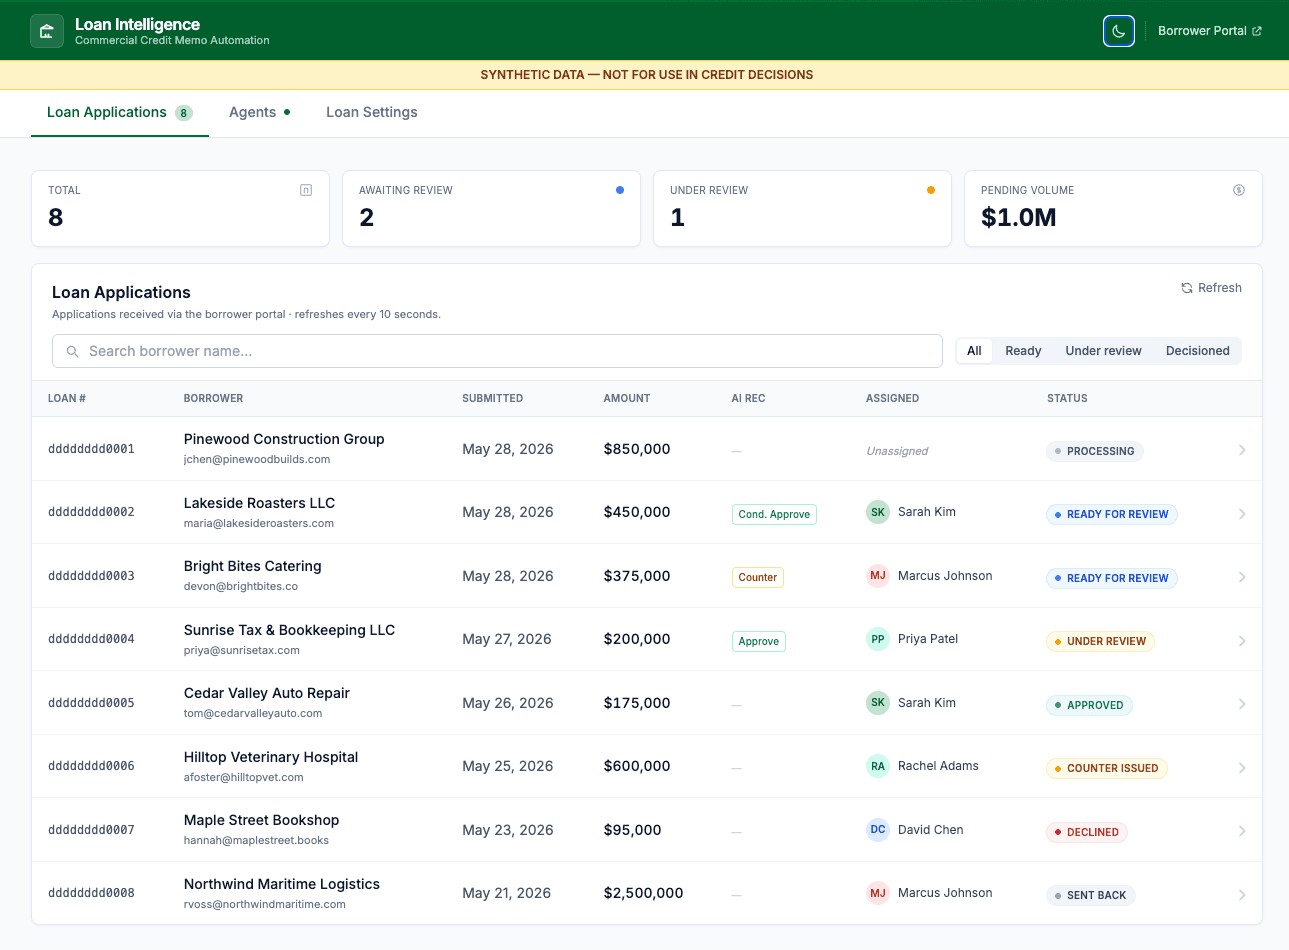Click the Approve recommendation badge
This screenshot has width=1289, height=950.
pyautogui.click(x=759, y=641)
